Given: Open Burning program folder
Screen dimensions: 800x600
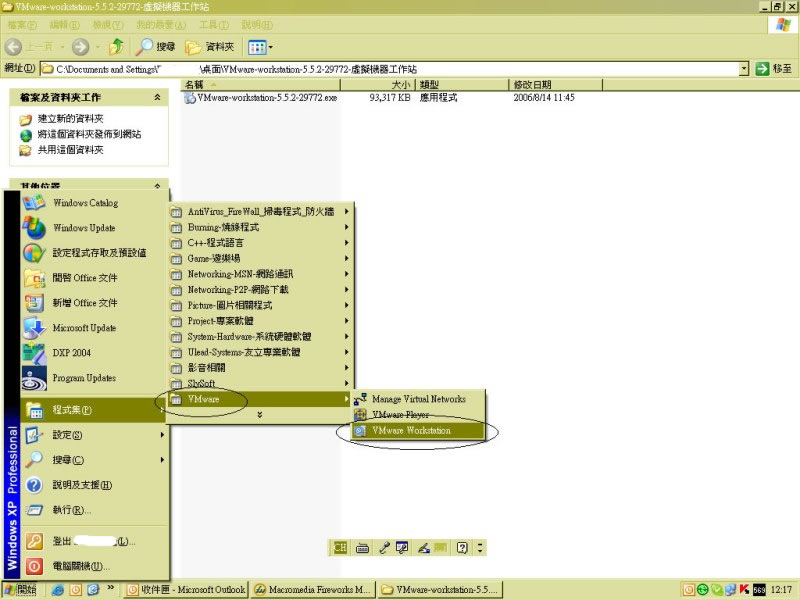Looking at the screenshot, I should [260, 227].
